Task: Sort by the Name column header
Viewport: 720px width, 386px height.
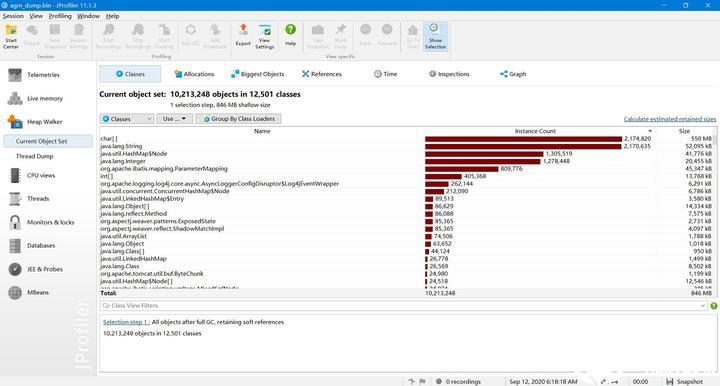Action: [262, 131]
